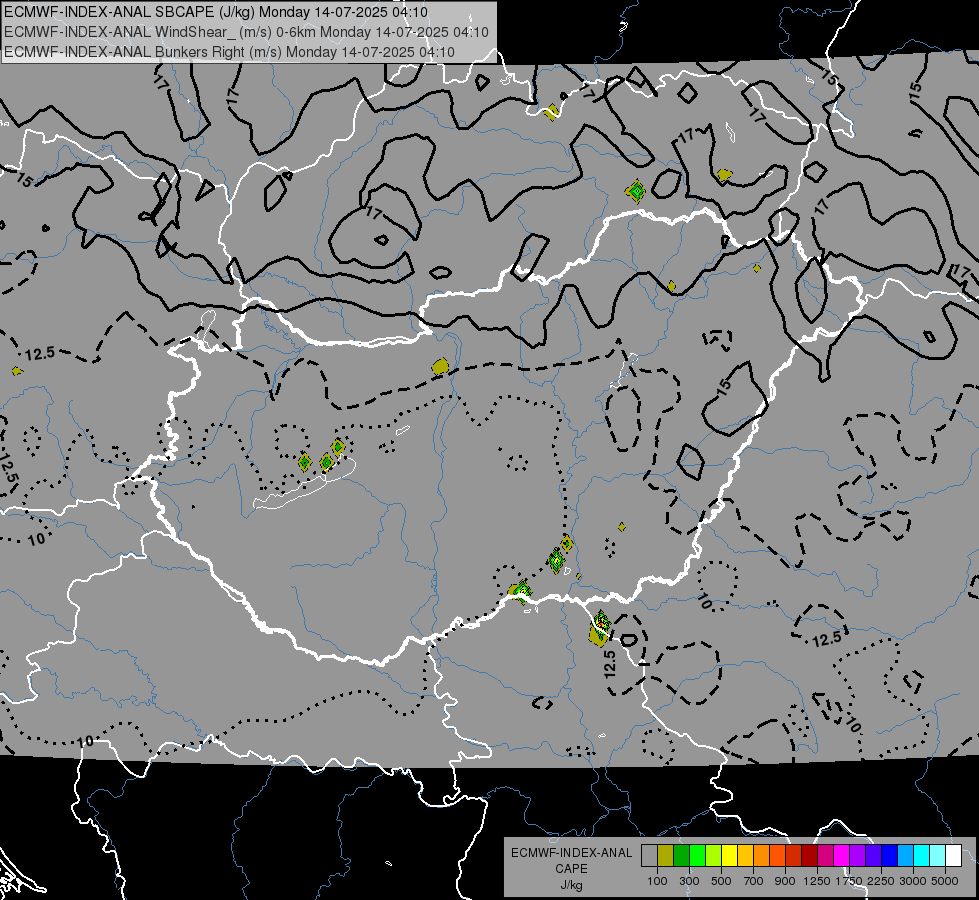Click the amber swatch above the 700 label
Screen dimensions: 979x900
coord(746,855)
